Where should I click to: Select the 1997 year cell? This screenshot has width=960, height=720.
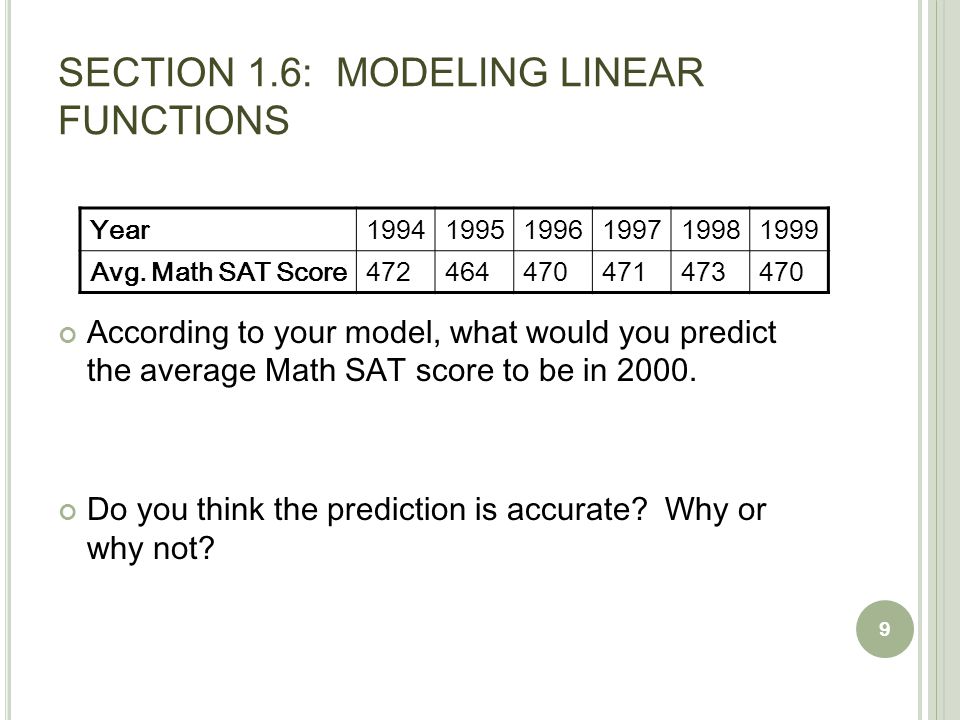(x=631, y=230)
